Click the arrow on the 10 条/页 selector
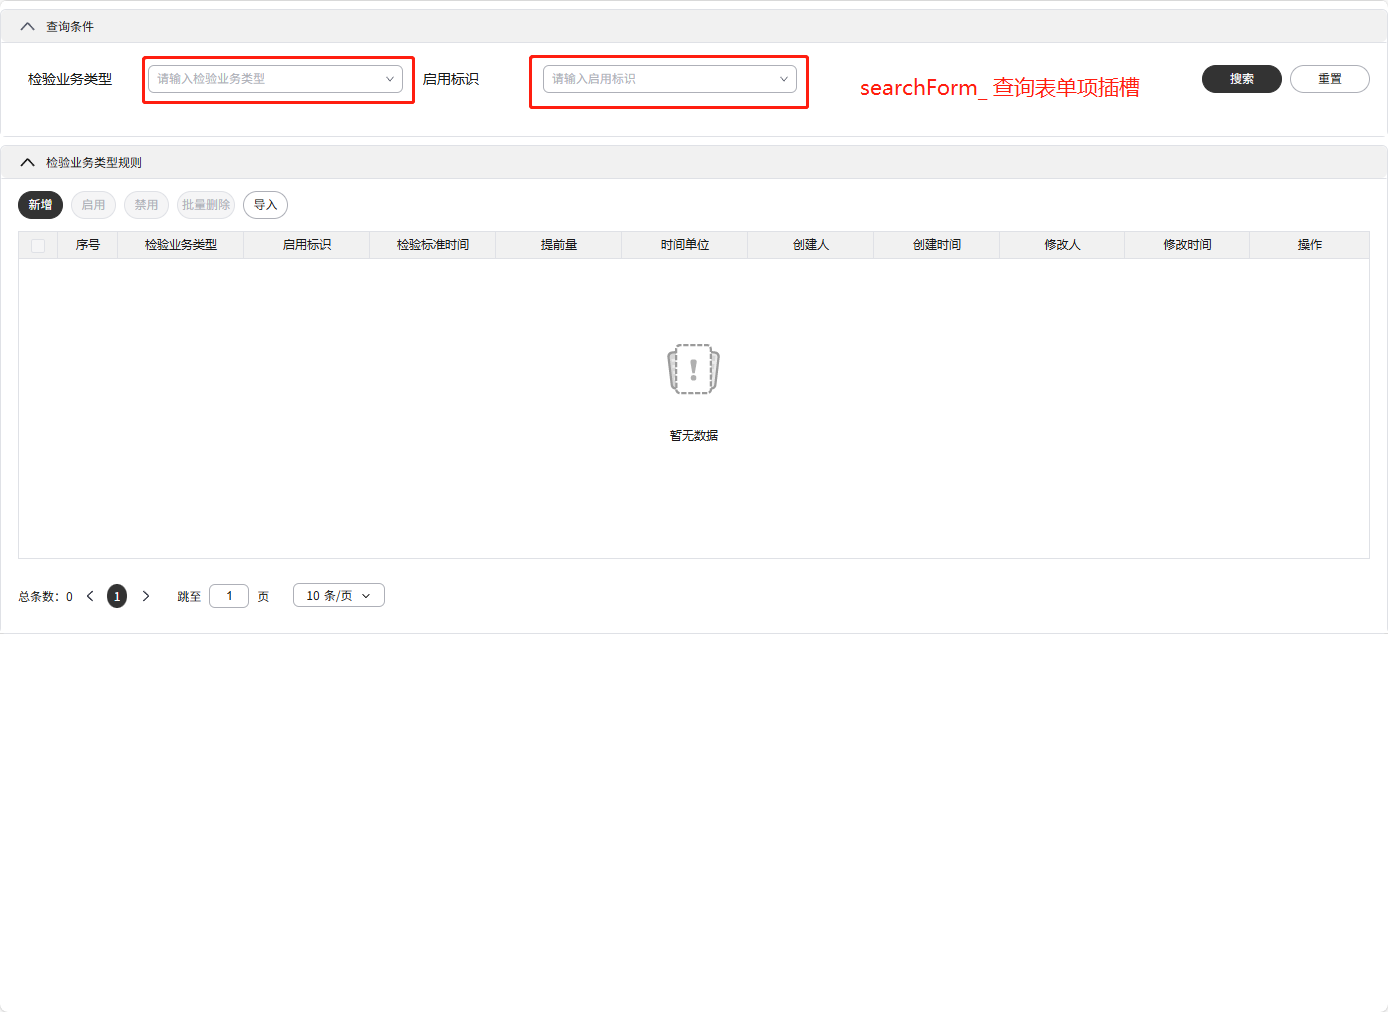 [x=366, y=595]
